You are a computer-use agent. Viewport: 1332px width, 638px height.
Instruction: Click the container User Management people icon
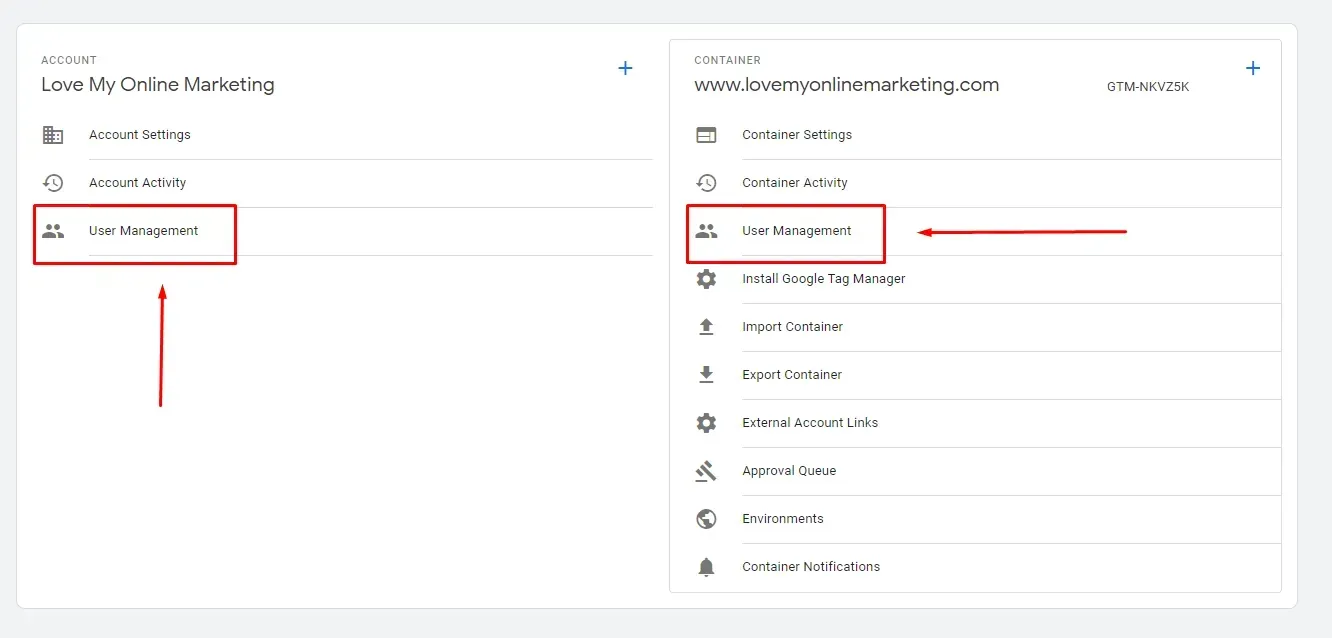click(x=706, y=231)
